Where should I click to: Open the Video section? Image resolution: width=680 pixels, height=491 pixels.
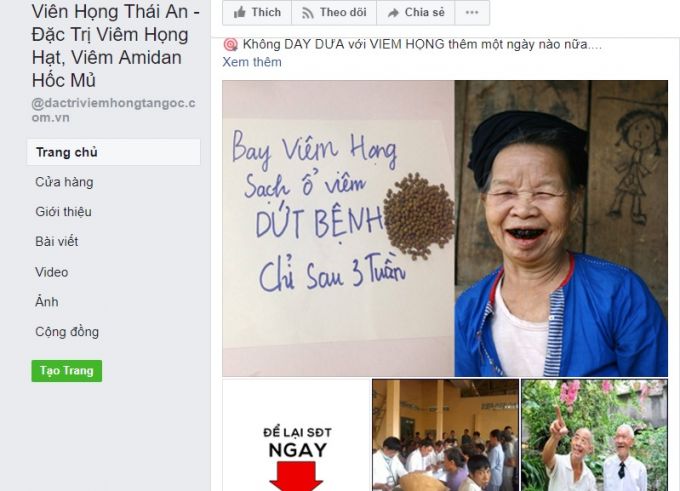pyautogui.click(x=52, y=272)
